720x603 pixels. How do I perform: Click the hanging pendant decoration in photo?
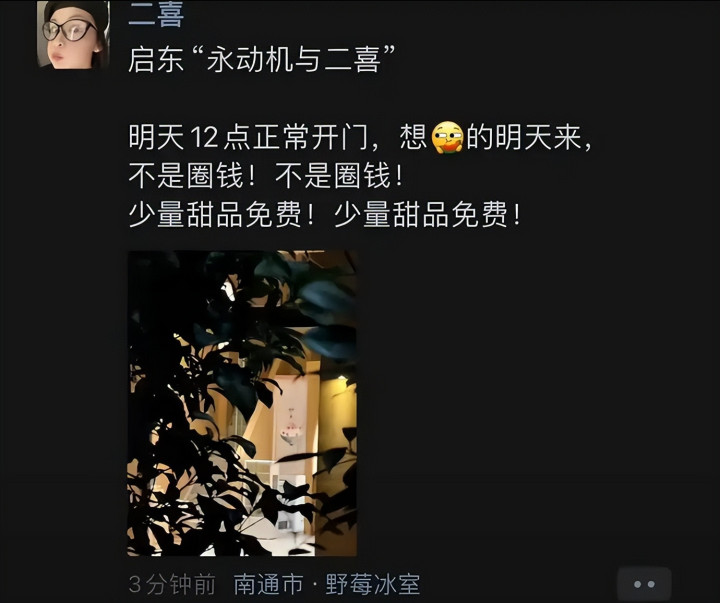[291, 427]
